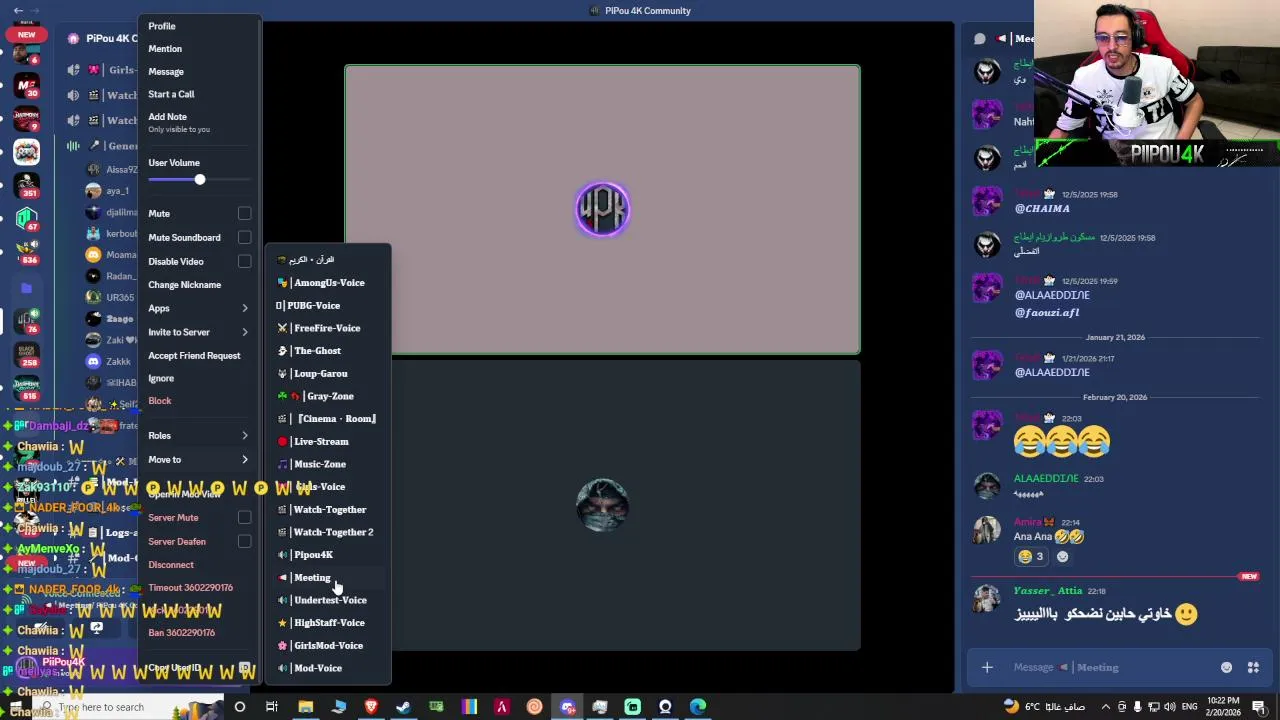Open File Explorer in taskbar
Viewport: 1280px width, 720px height.
coord(305,707)
